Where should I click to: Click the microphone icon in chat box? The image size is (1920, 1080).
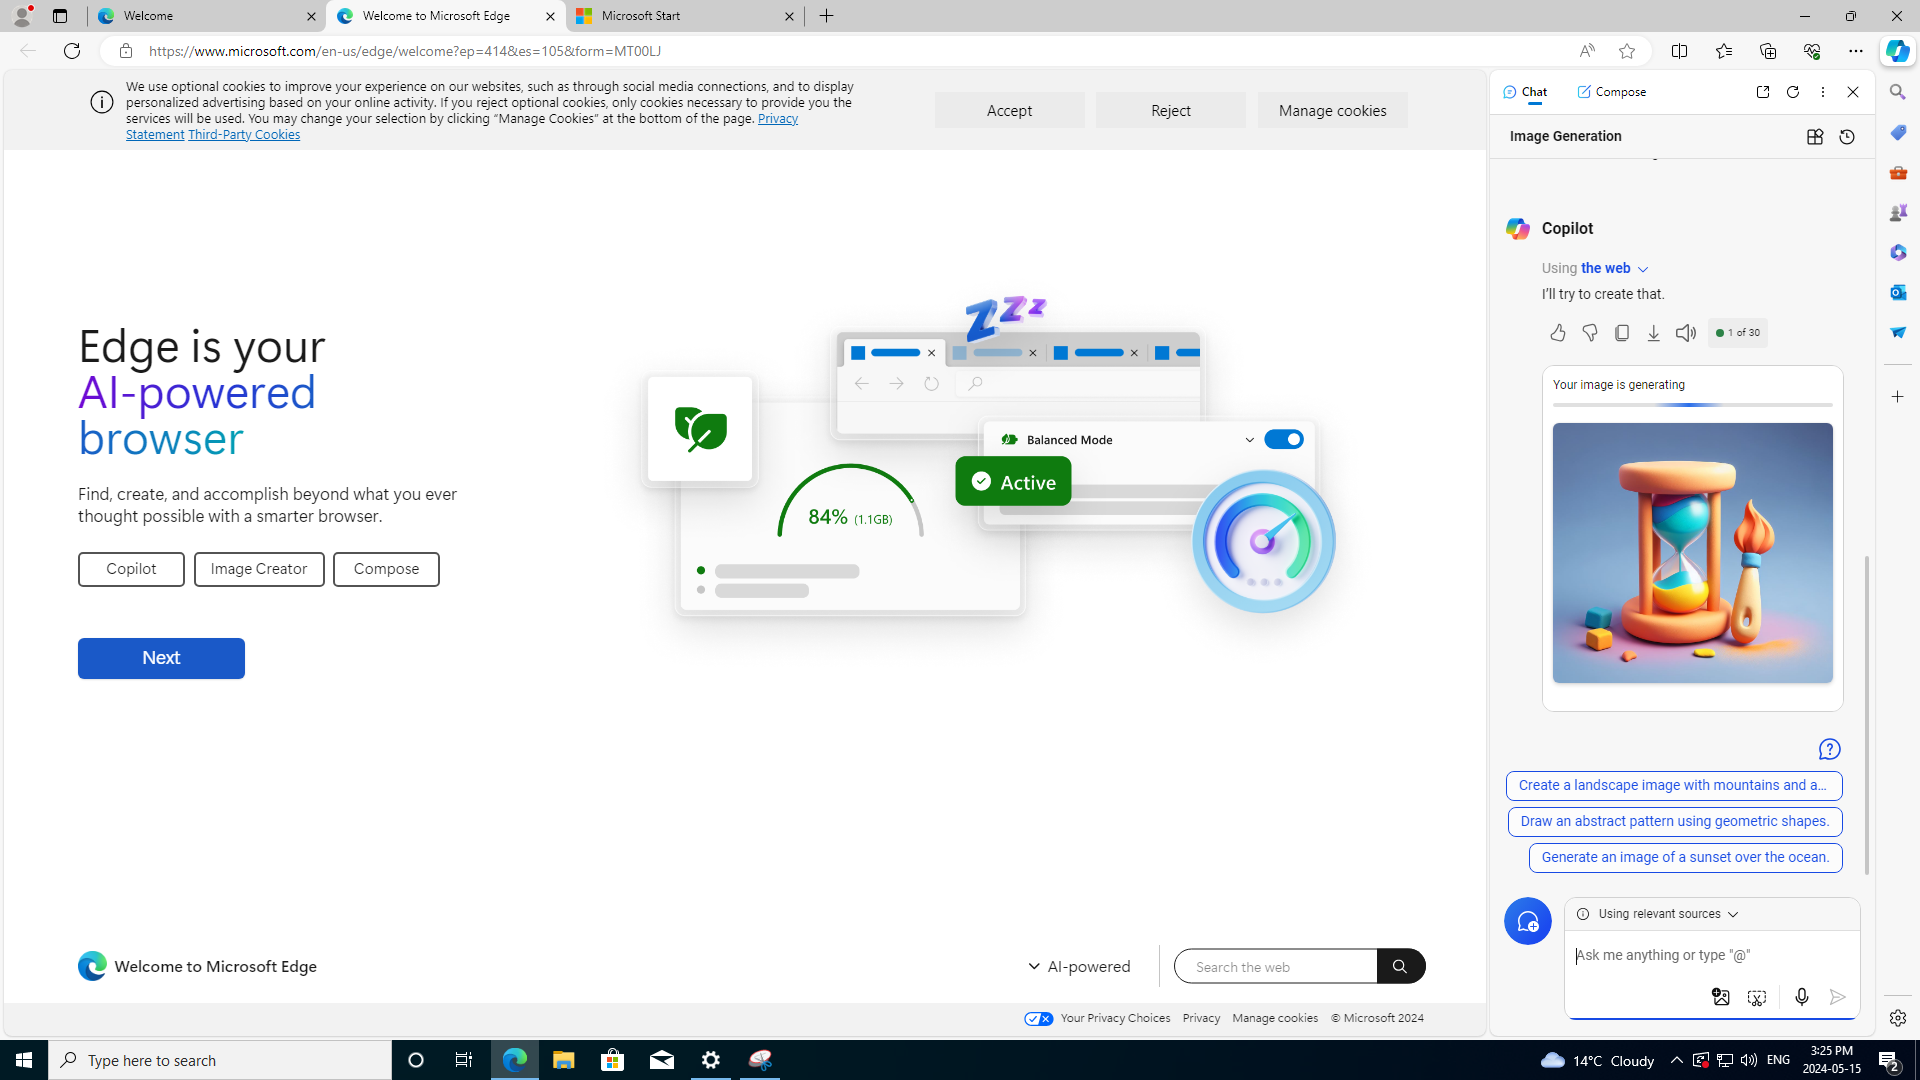point(1801,997)
